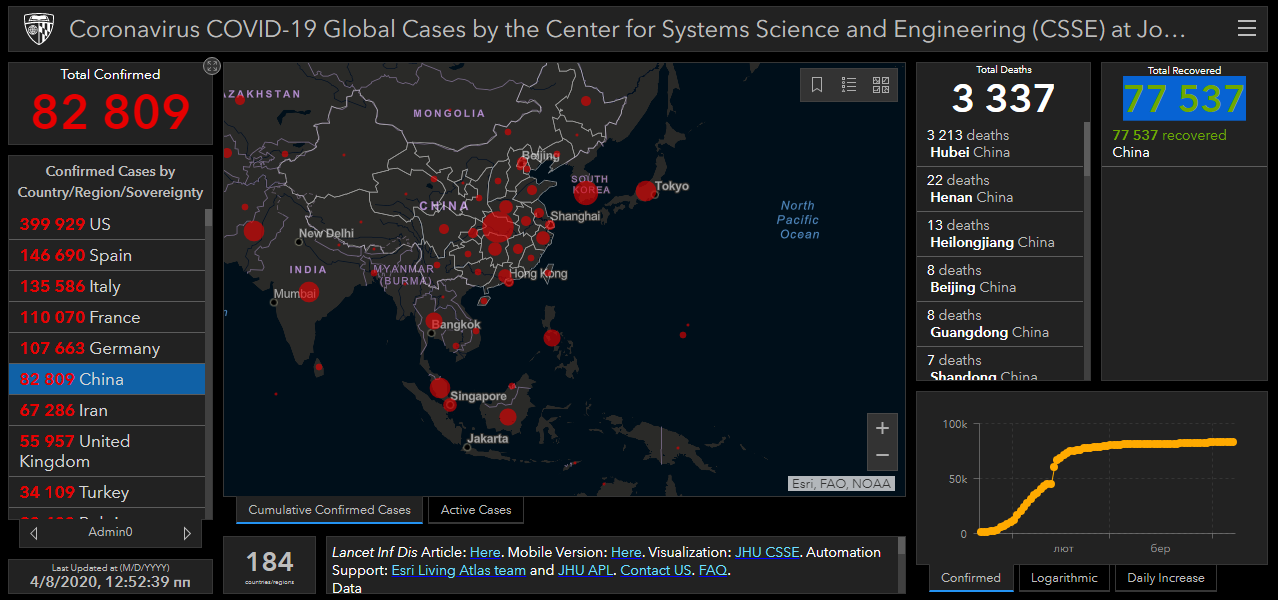Follow the JHU APL link

coord(585,570)
